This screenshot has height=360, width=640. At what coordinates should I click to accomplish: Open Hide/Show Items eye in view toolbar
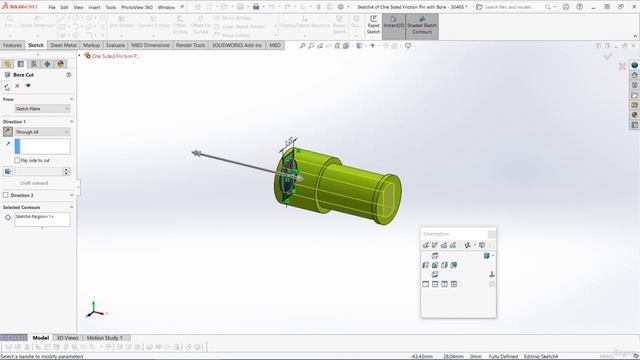pyautogui.click(x=372, y=46)
